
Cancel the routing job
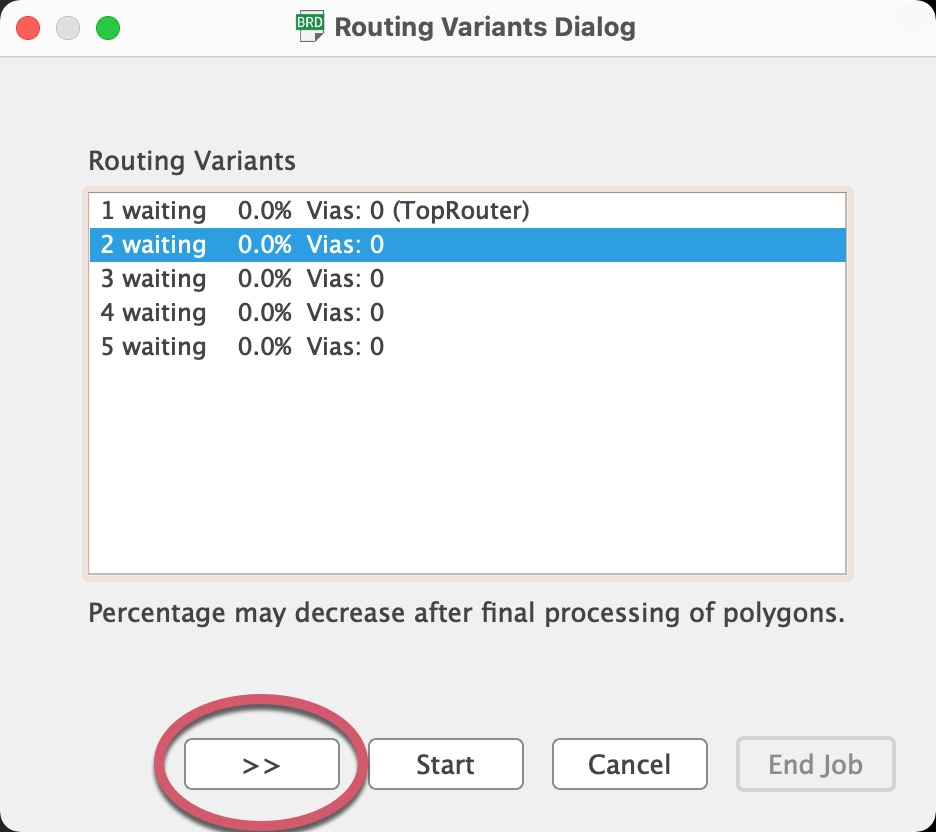629,764
